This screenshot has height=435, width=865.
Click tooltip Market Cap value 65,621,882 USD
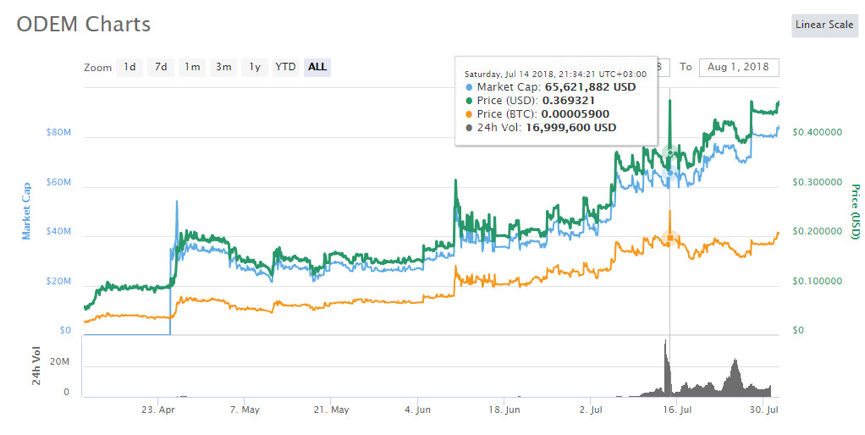(590, 87)
